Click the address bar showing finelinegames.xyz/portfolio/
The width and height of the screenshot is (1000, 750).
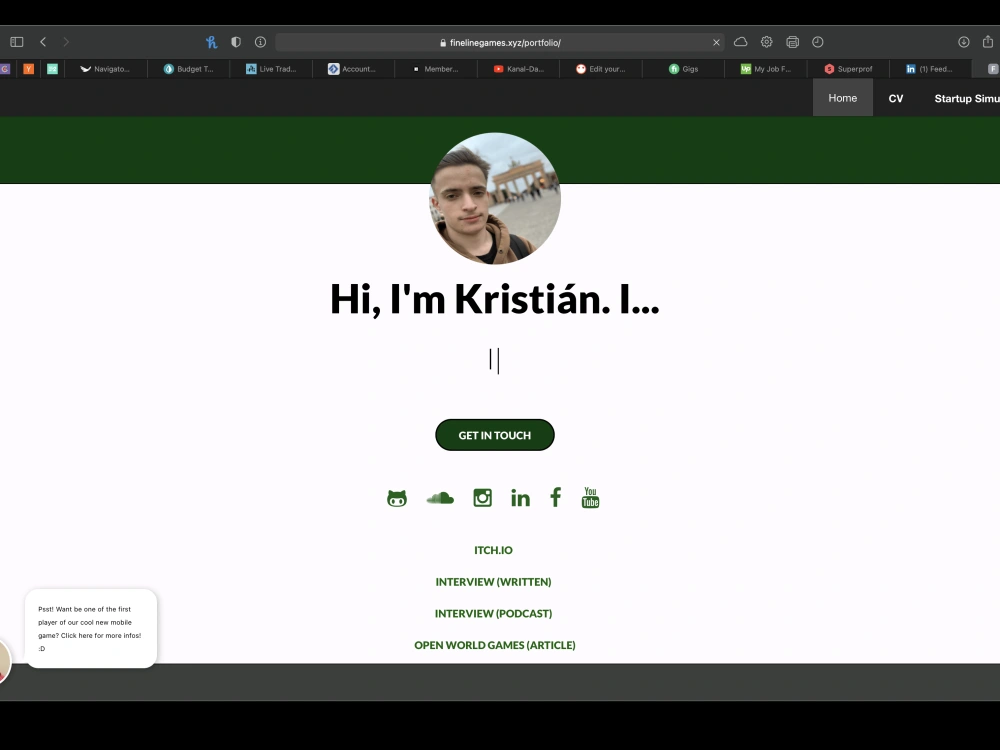[x=500, y=43]
